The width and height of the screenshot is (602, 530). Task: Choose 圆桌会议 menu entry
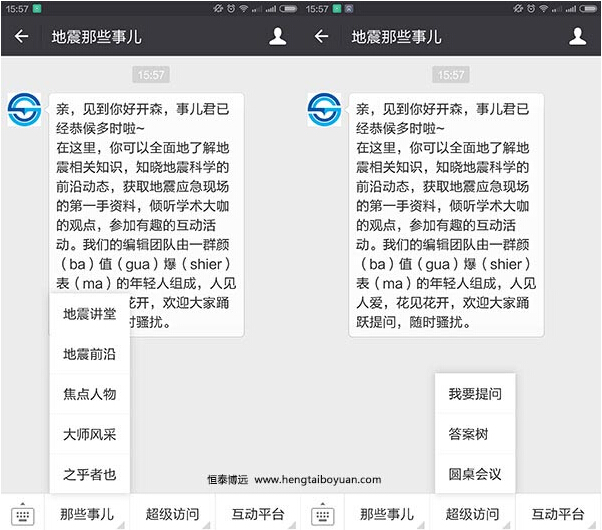[x=475, y=474]
